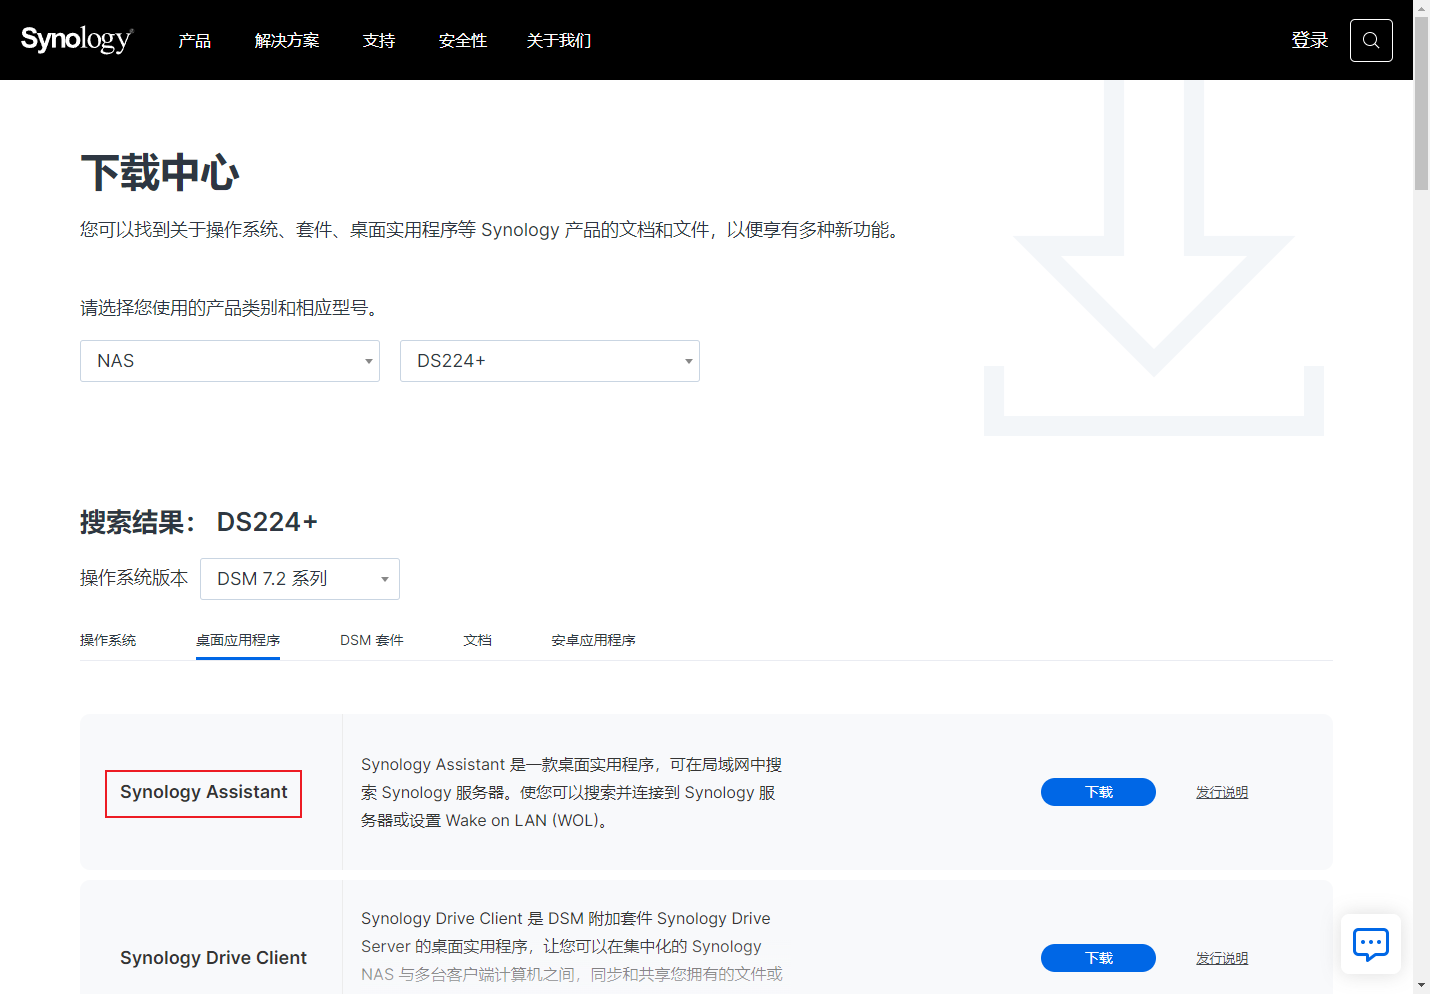Click the scrollbar down arrow
The height and width of the screenshot is (994, 1430).
(x=1421, y=985)
